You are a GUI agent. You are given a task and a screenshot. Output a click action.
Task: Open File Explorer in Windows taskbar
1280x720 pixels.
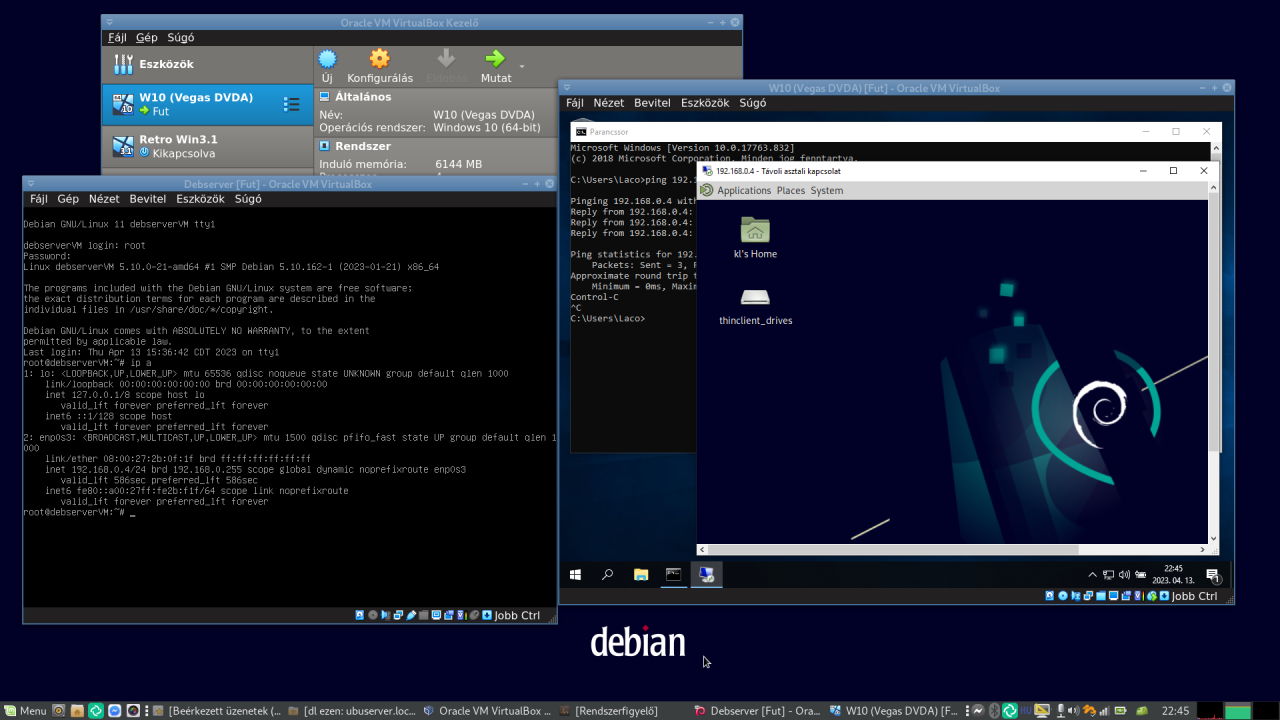(641, 575)
